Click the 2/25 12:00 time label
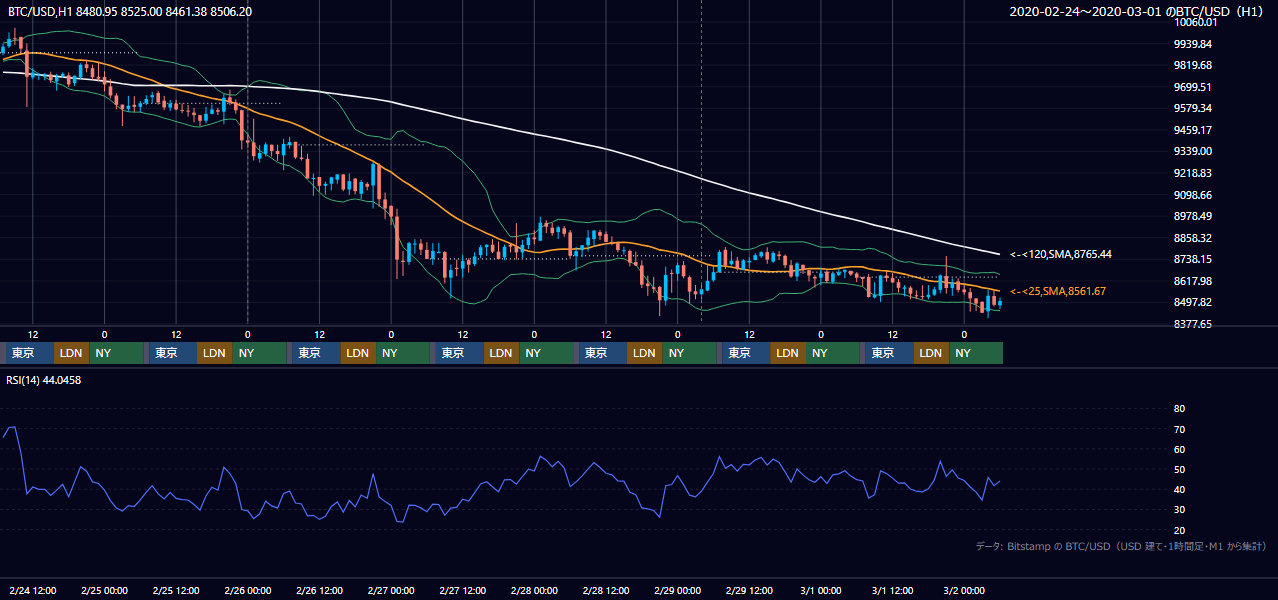This screenshot has height=600, width=1278. (176, 590)
